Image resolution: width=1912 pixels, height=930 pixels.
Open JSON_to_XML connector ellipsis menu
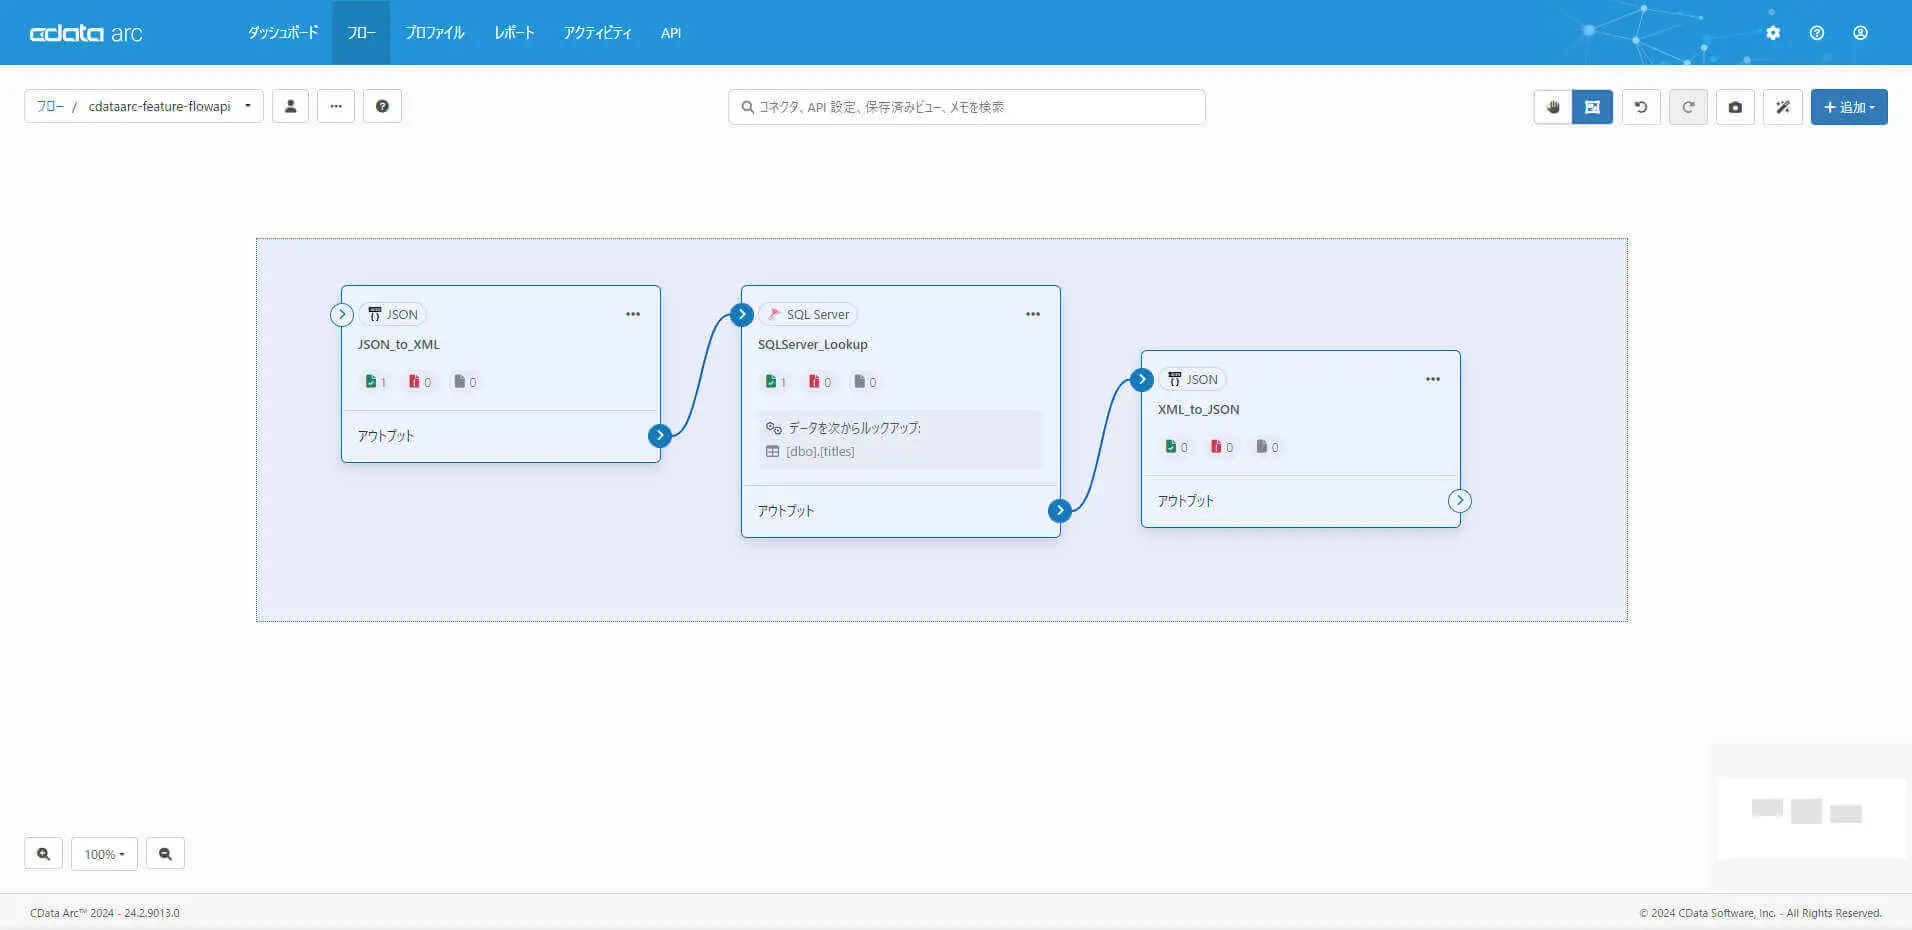point(633,314)
